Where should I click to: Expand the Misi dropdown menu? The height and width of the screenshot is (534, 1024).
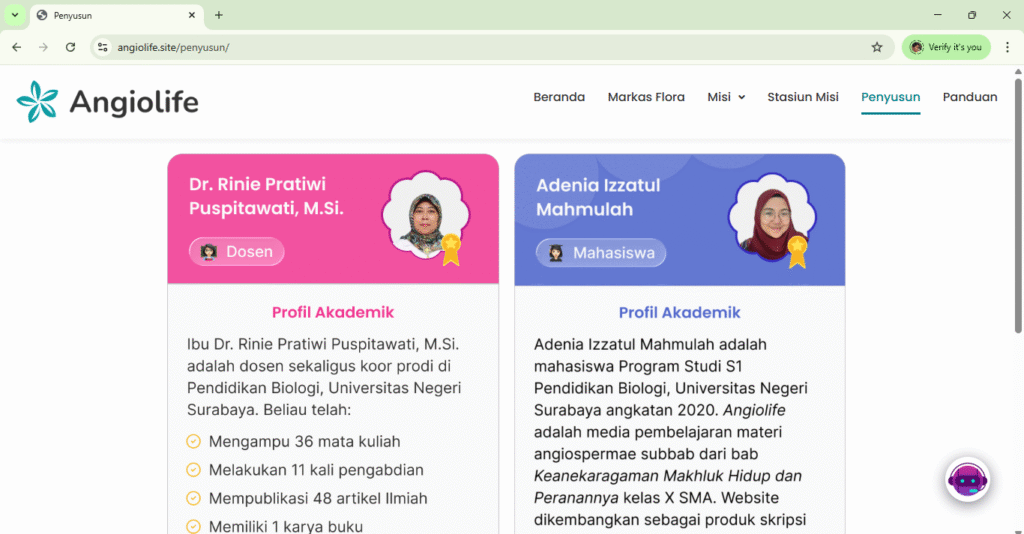coord(726,97)
